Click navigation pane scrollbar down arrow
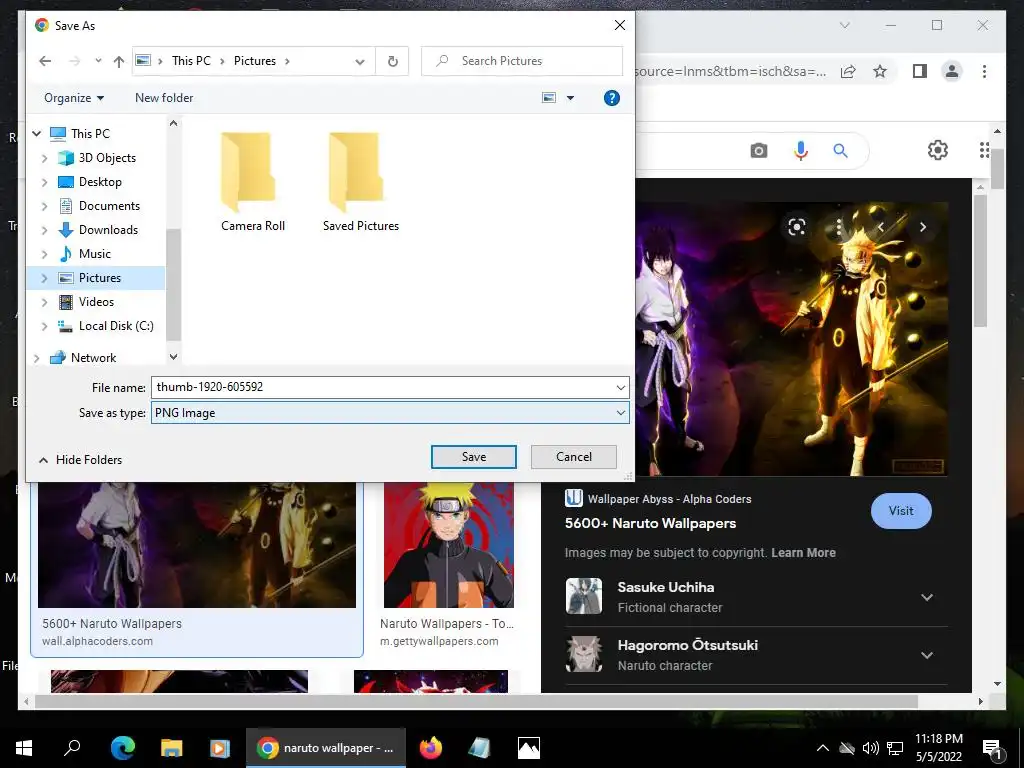The image size is (1024, 768). (173, 357)
